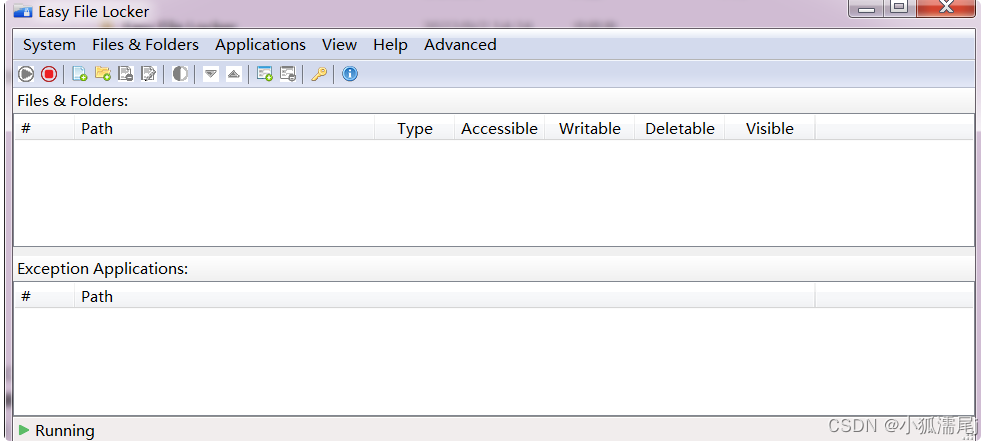The height and width of the screenshot is (445, 993).
Task: Close the Easy File Locker window
Action: coord(946,8)
